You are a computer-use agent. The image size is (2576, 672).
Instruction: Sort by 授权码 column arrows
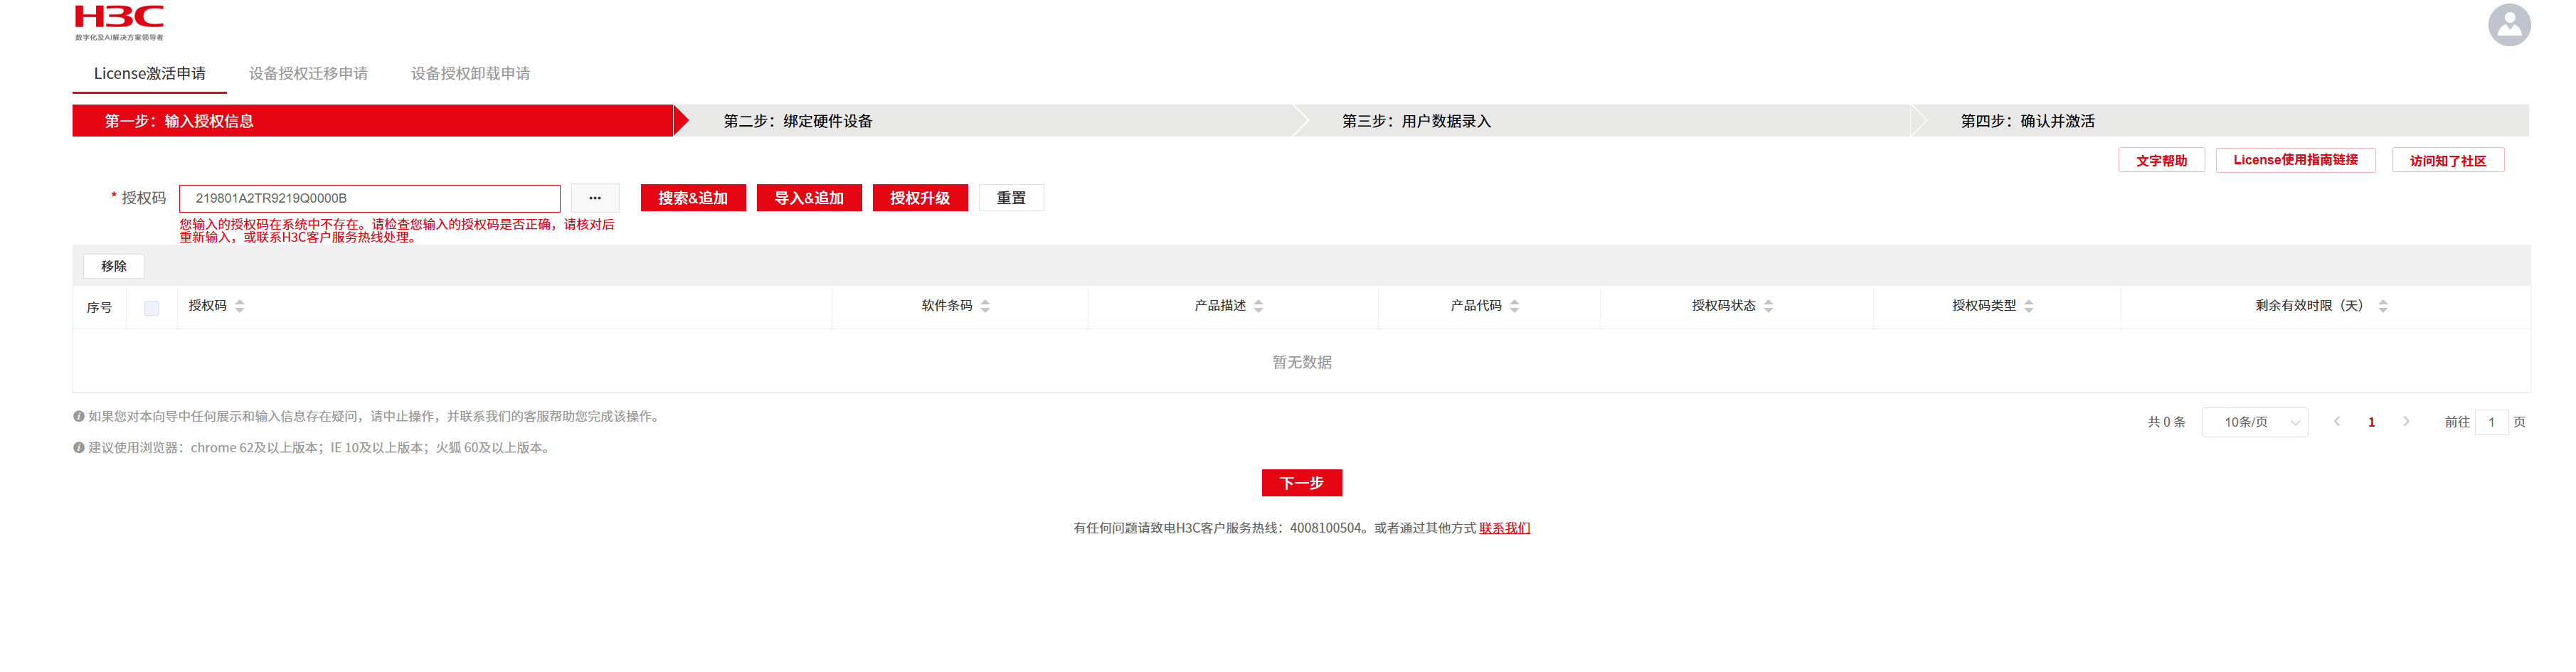tap(240, 306)
